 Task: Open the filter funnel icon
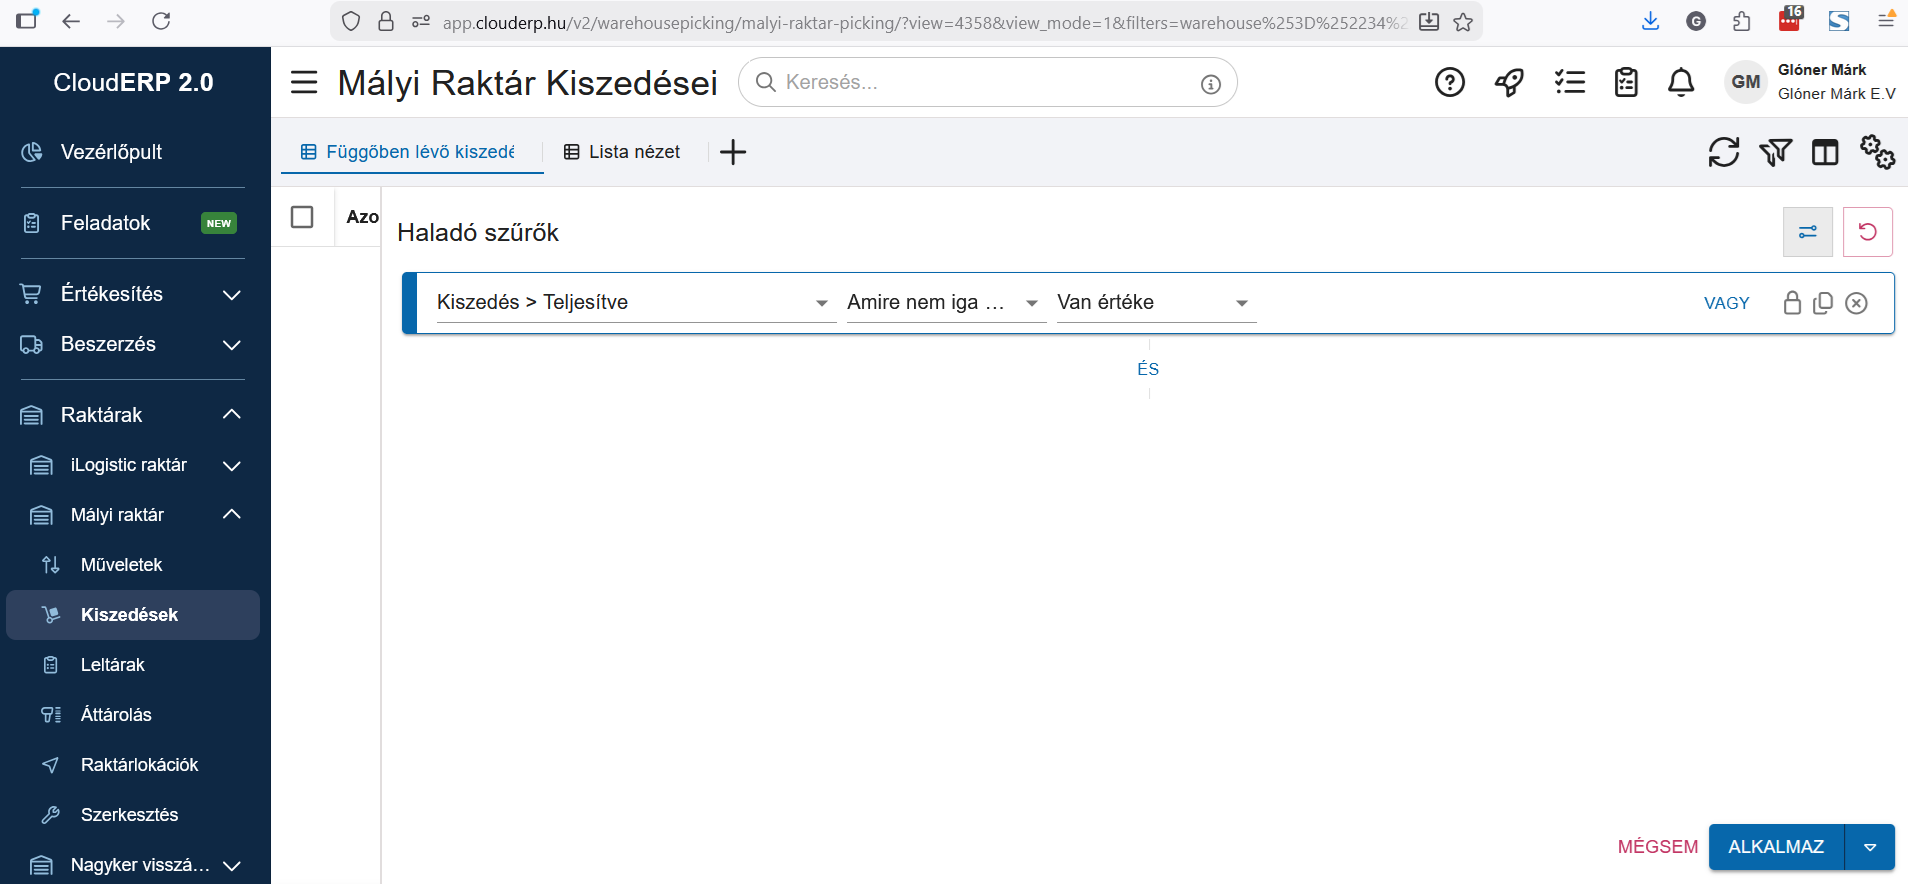coord(1775,152)
